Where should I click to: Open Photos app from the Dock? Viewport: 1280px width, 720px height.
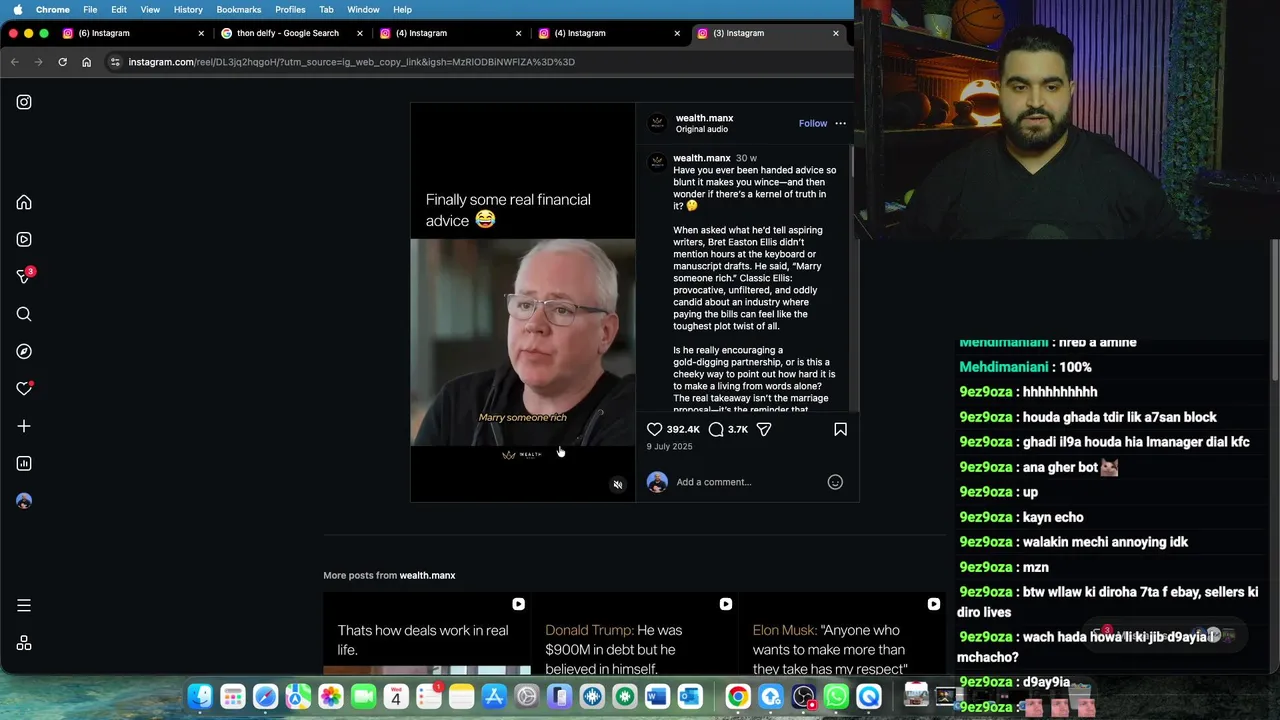coord(331,697)
